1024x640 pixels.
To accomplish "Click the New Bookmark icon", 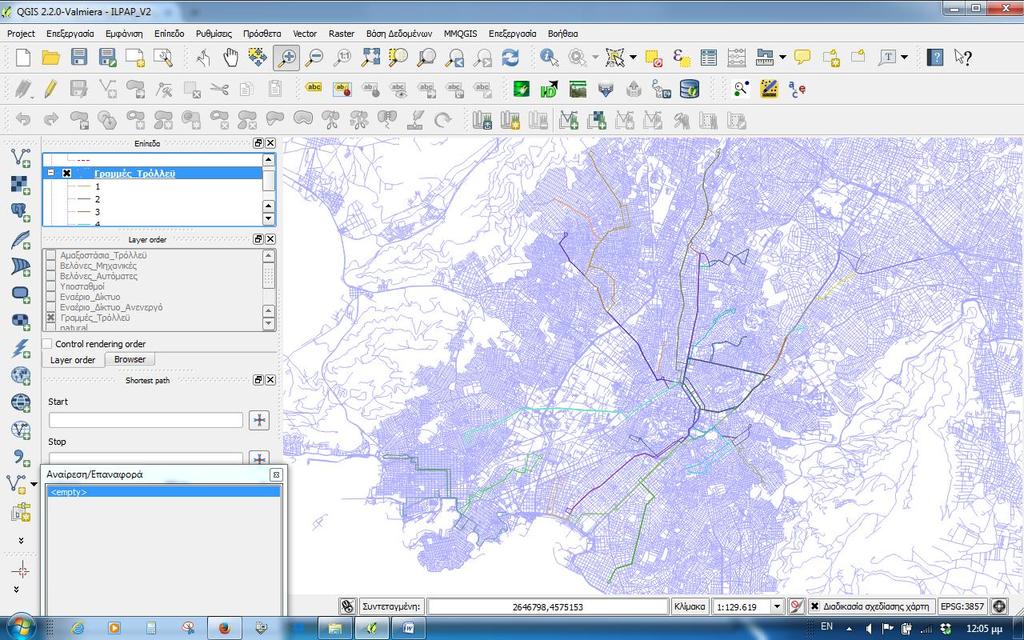I will (x=831, y=57).
